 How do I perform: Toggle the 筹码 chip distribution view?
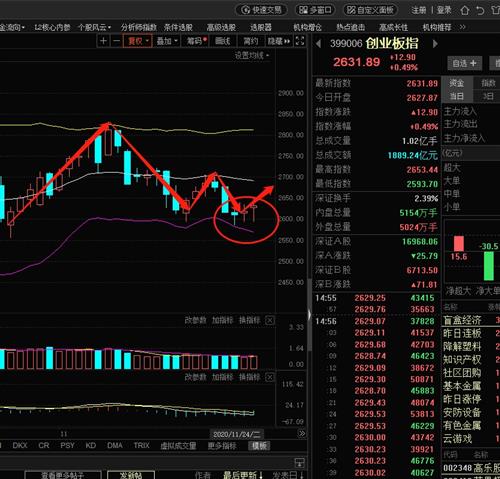click(197, 41)
